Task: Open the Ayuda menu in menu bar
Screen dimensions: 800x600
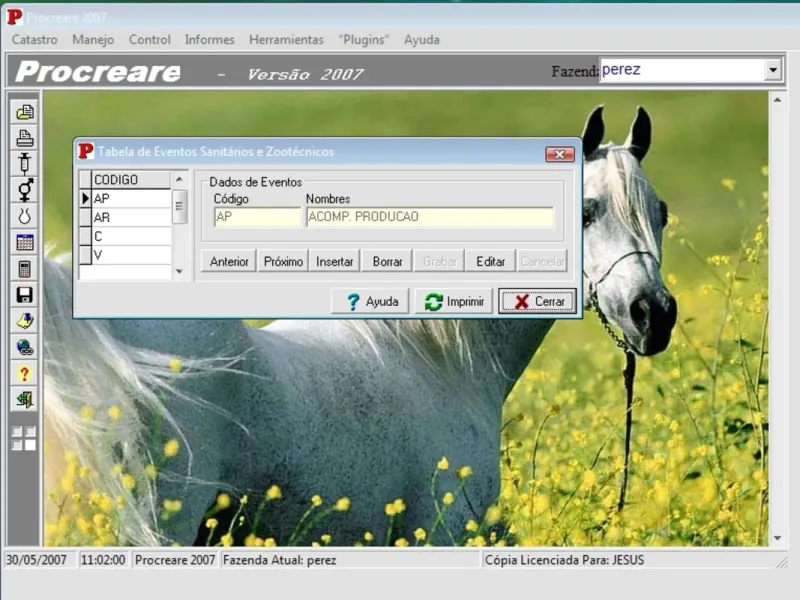Action: coord(421,40)
